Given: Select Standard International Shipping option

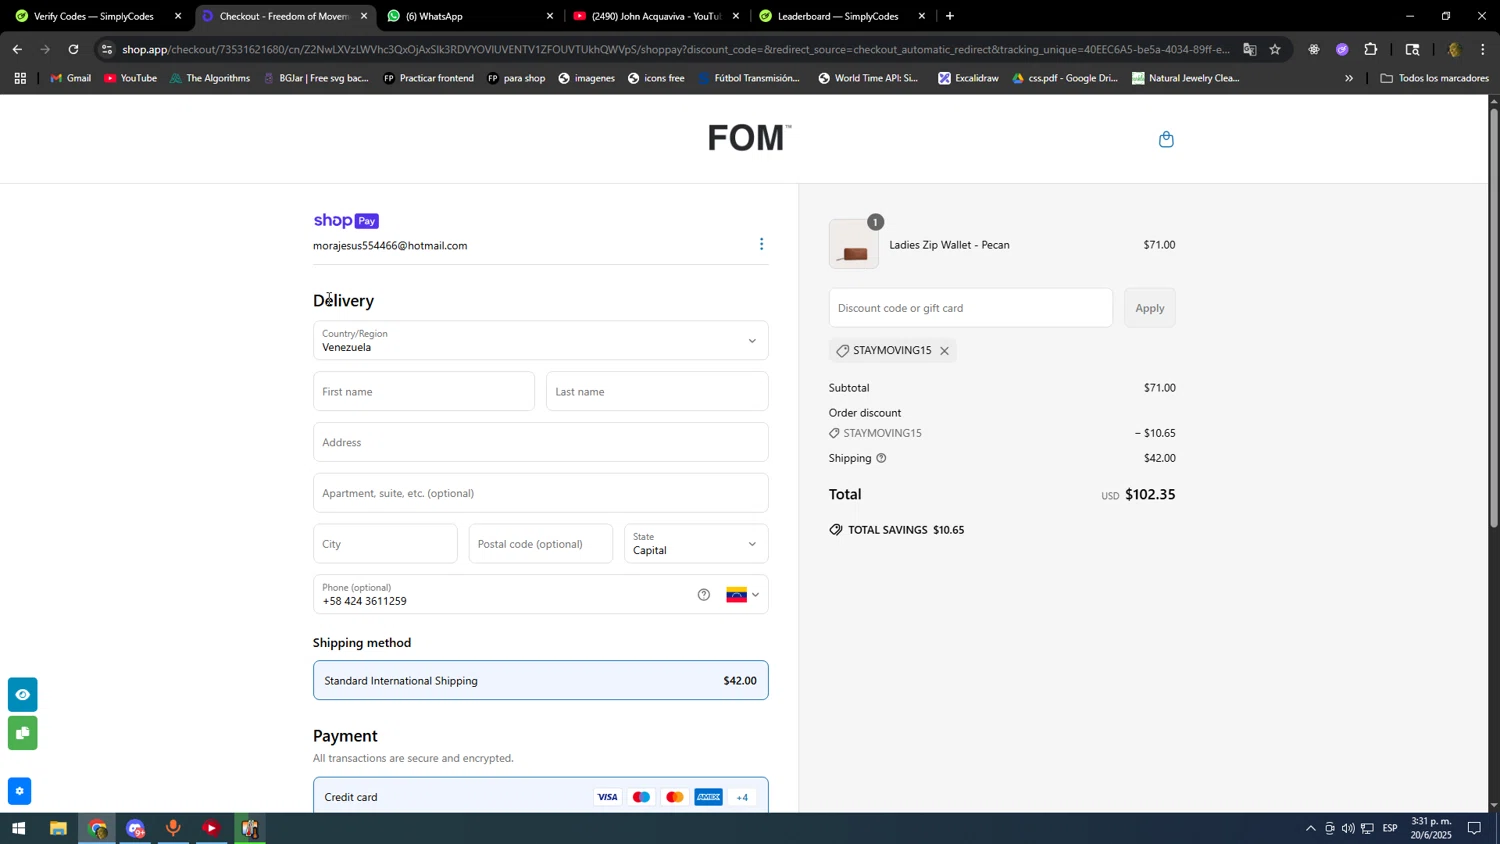Looking at the screenshot, I should (540, 681).
